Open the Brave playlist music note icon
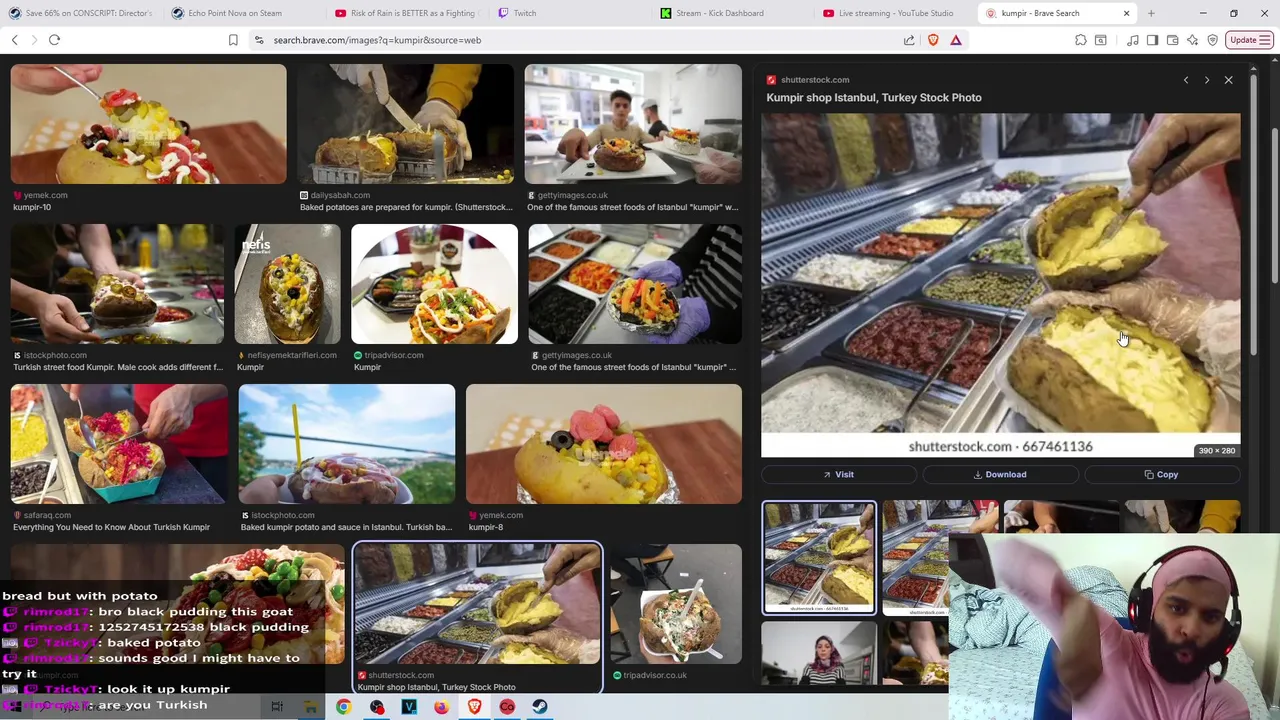Screen dimensions: 1280x720 pyautogui.click(x=1132, y=40)
